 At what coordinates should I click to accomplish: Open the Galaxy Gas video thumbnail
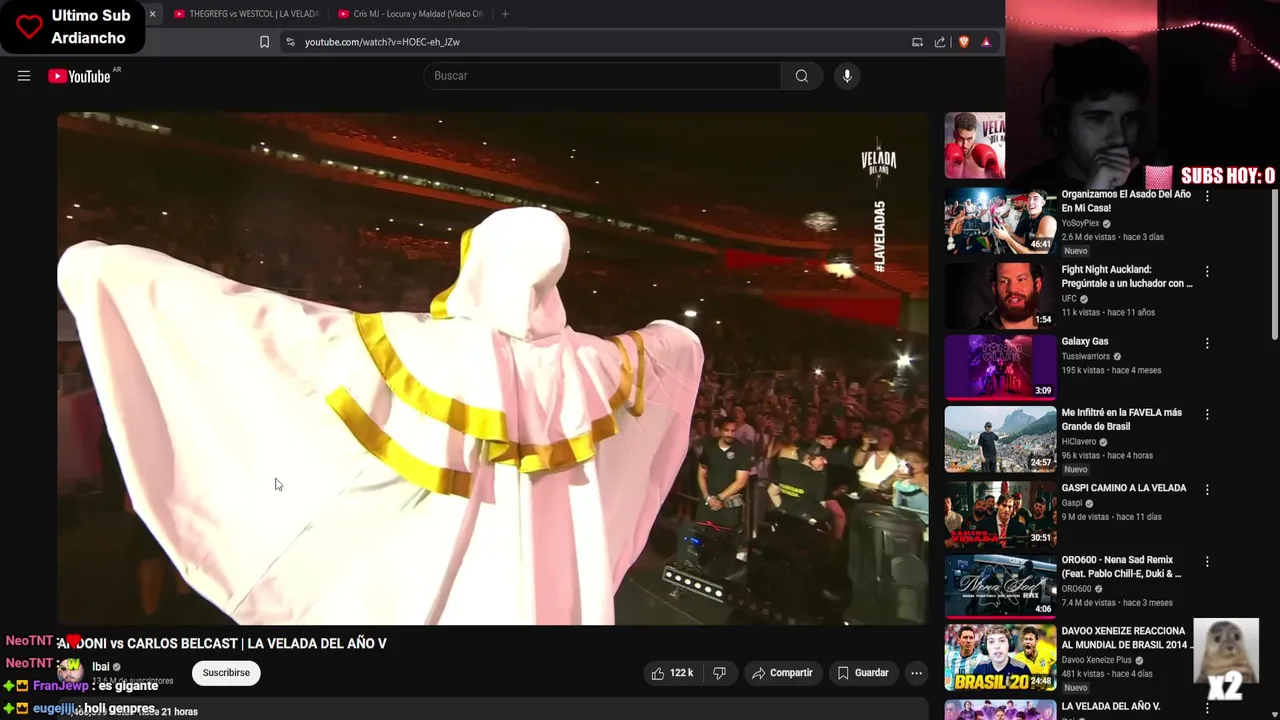(1000, 367)
